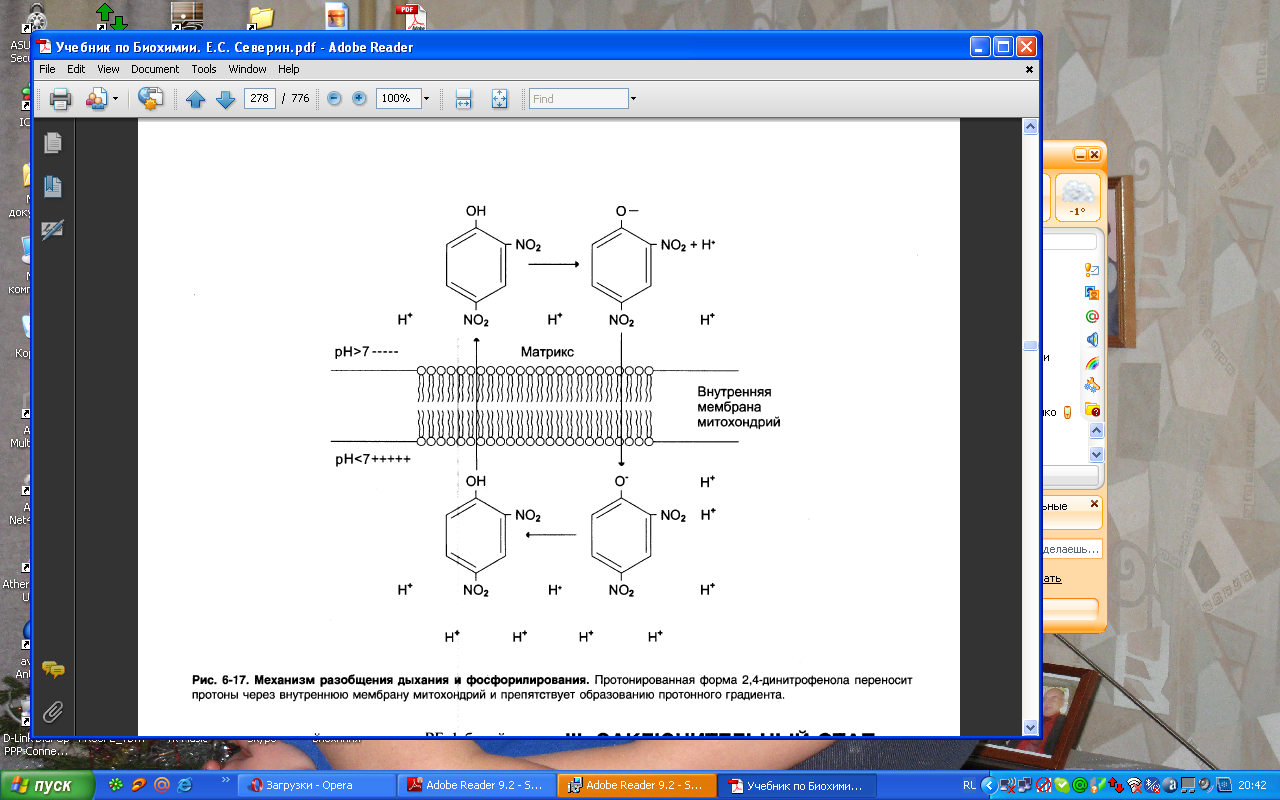
Task: Switch to the highlighted orange Adobe Reader 9.2 taskbar button
Action: tap(637, 785)
